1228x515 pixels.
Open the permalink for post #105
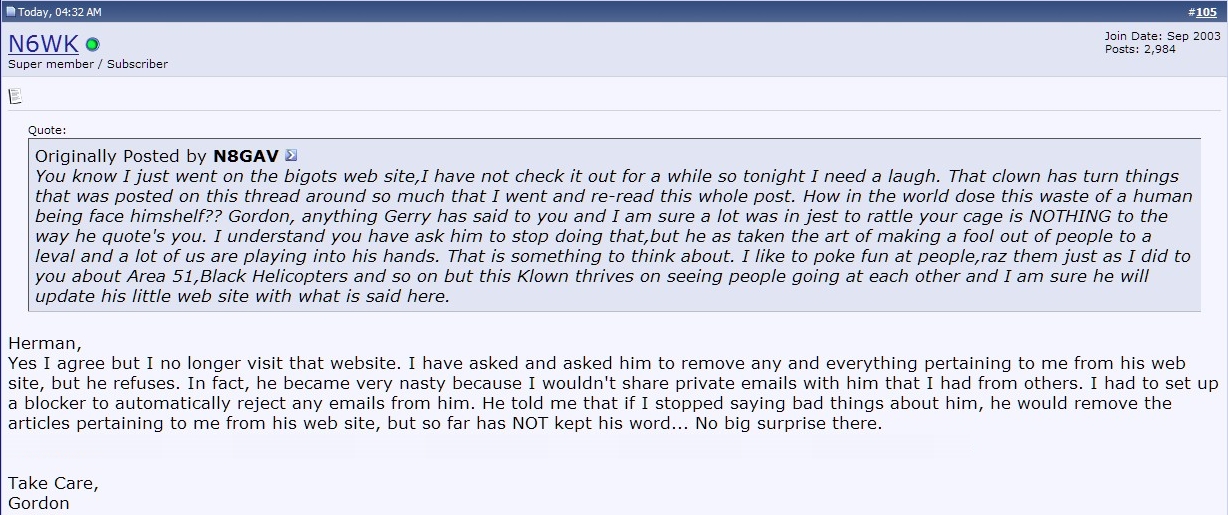1206,12
